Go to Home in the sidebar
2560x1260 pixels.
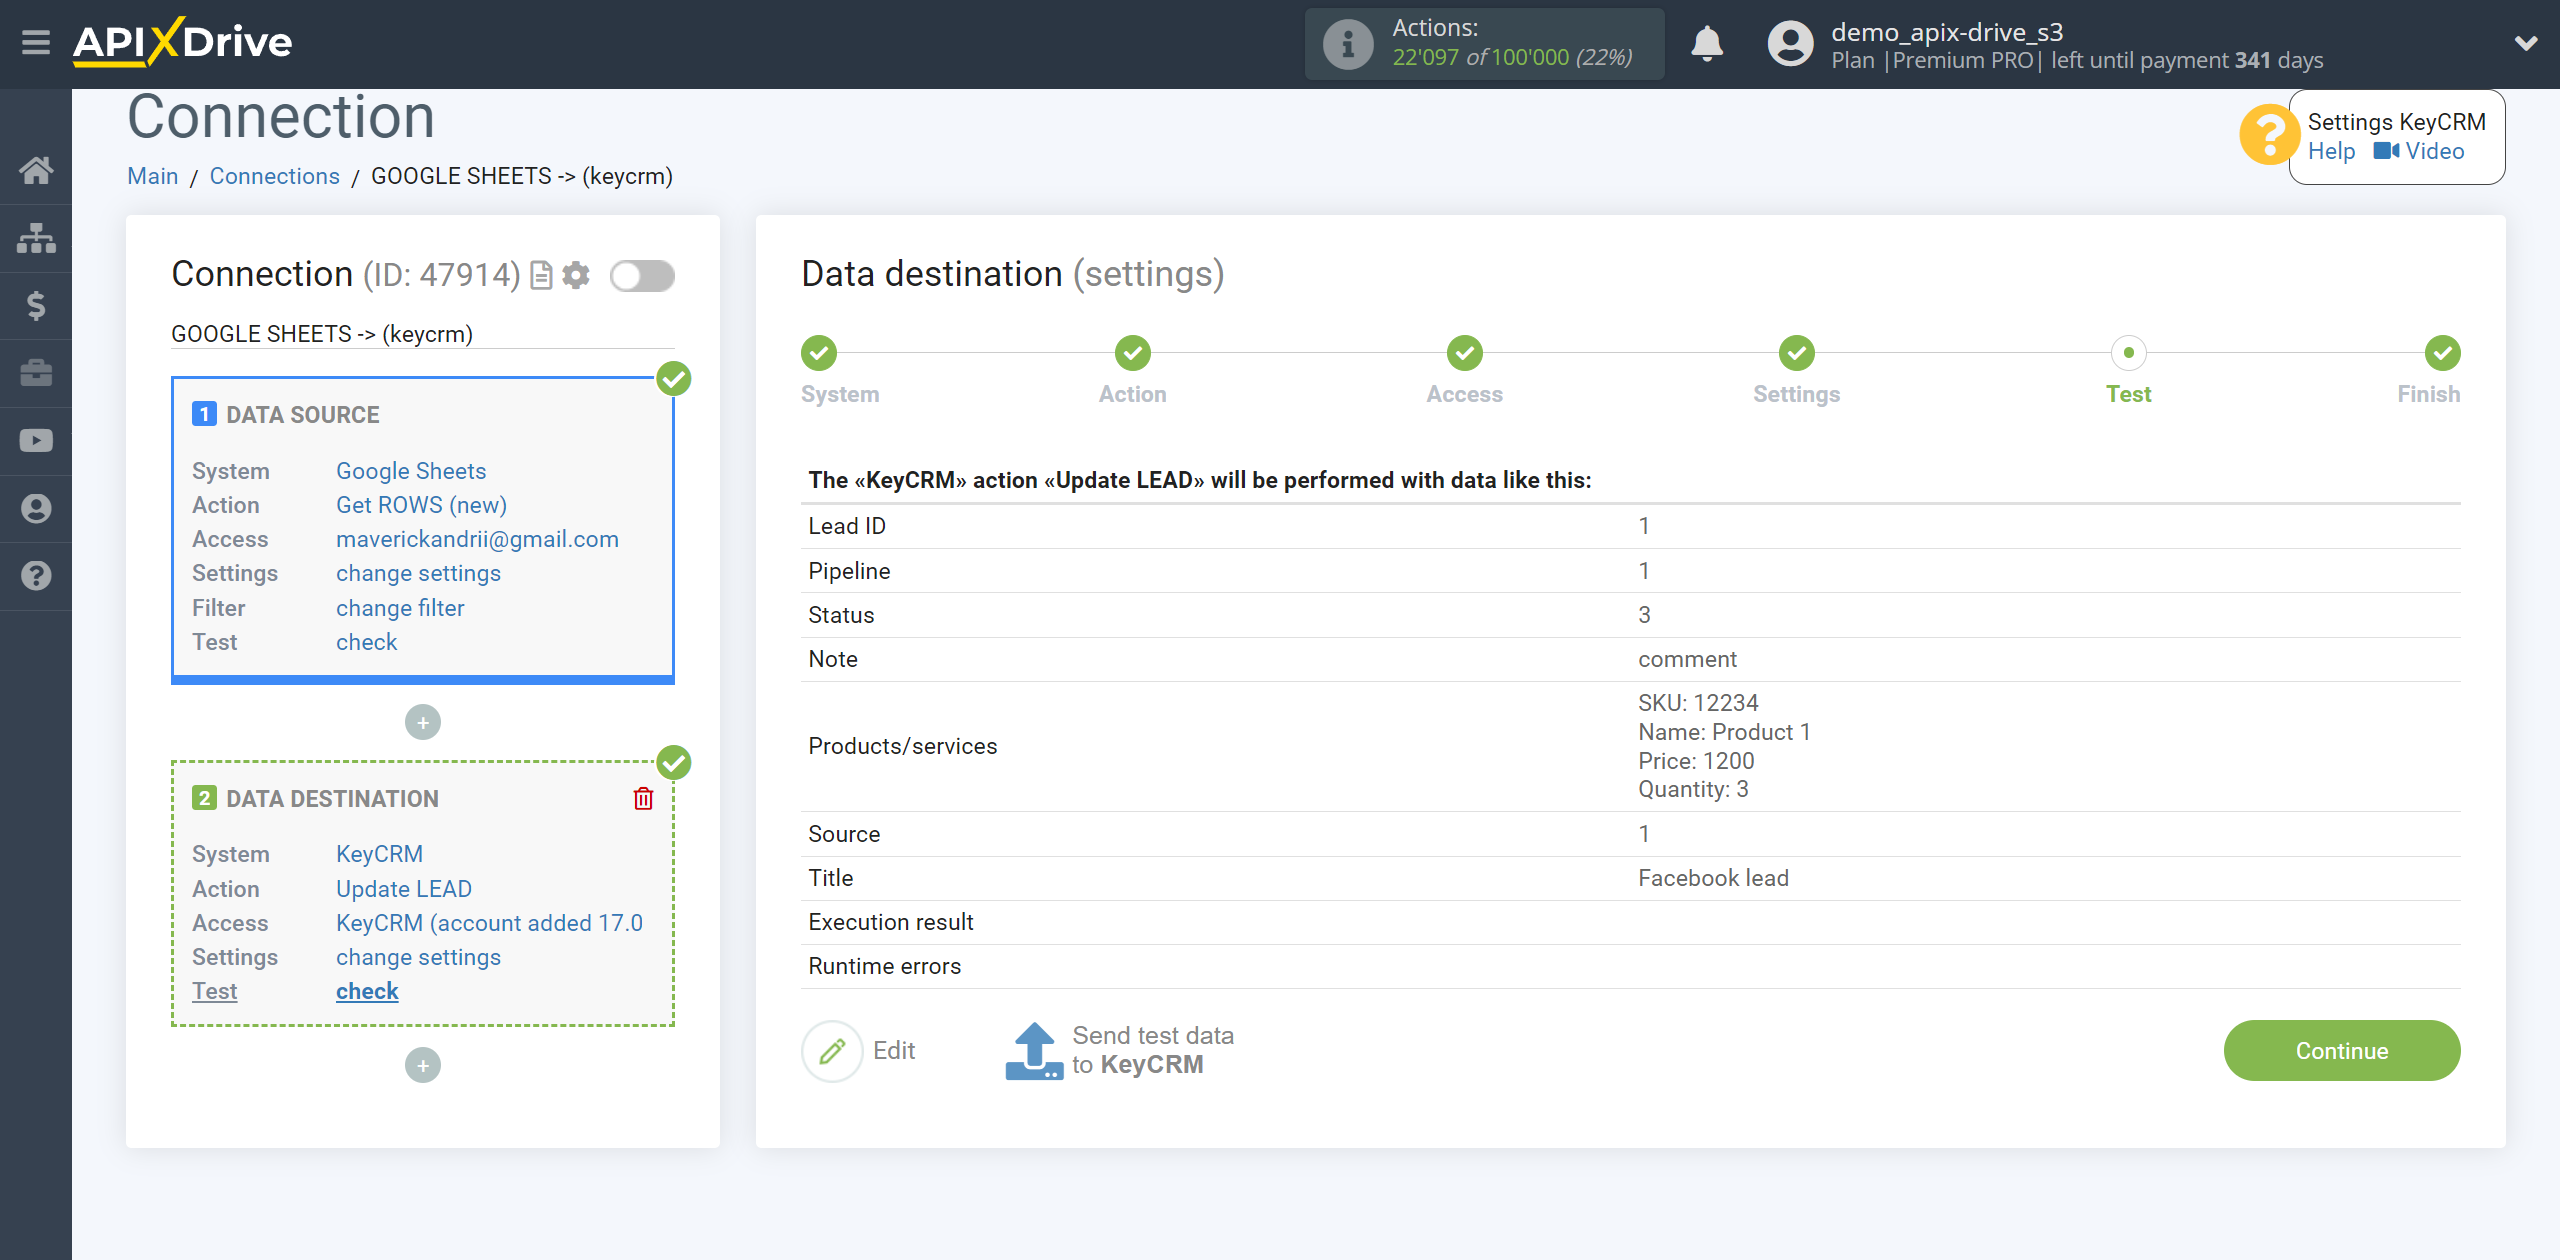[36, 171]
